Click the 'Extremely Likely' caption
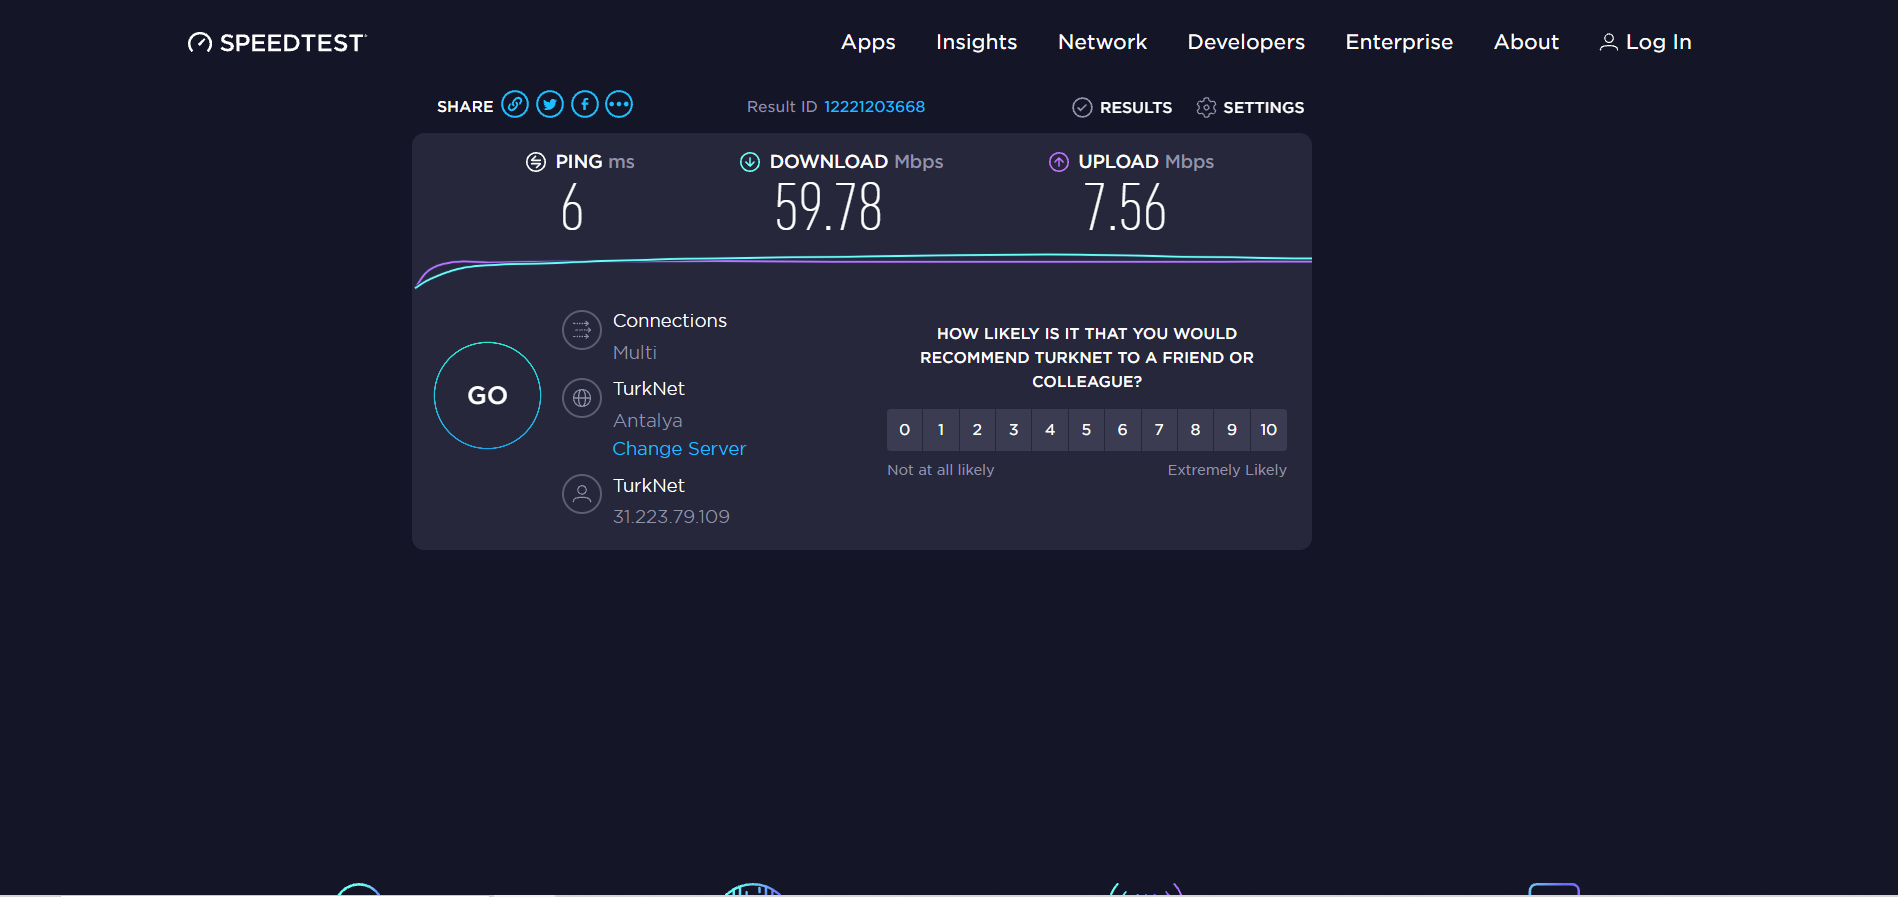This screenshot has height=897, width=1898. point(1227,470)
